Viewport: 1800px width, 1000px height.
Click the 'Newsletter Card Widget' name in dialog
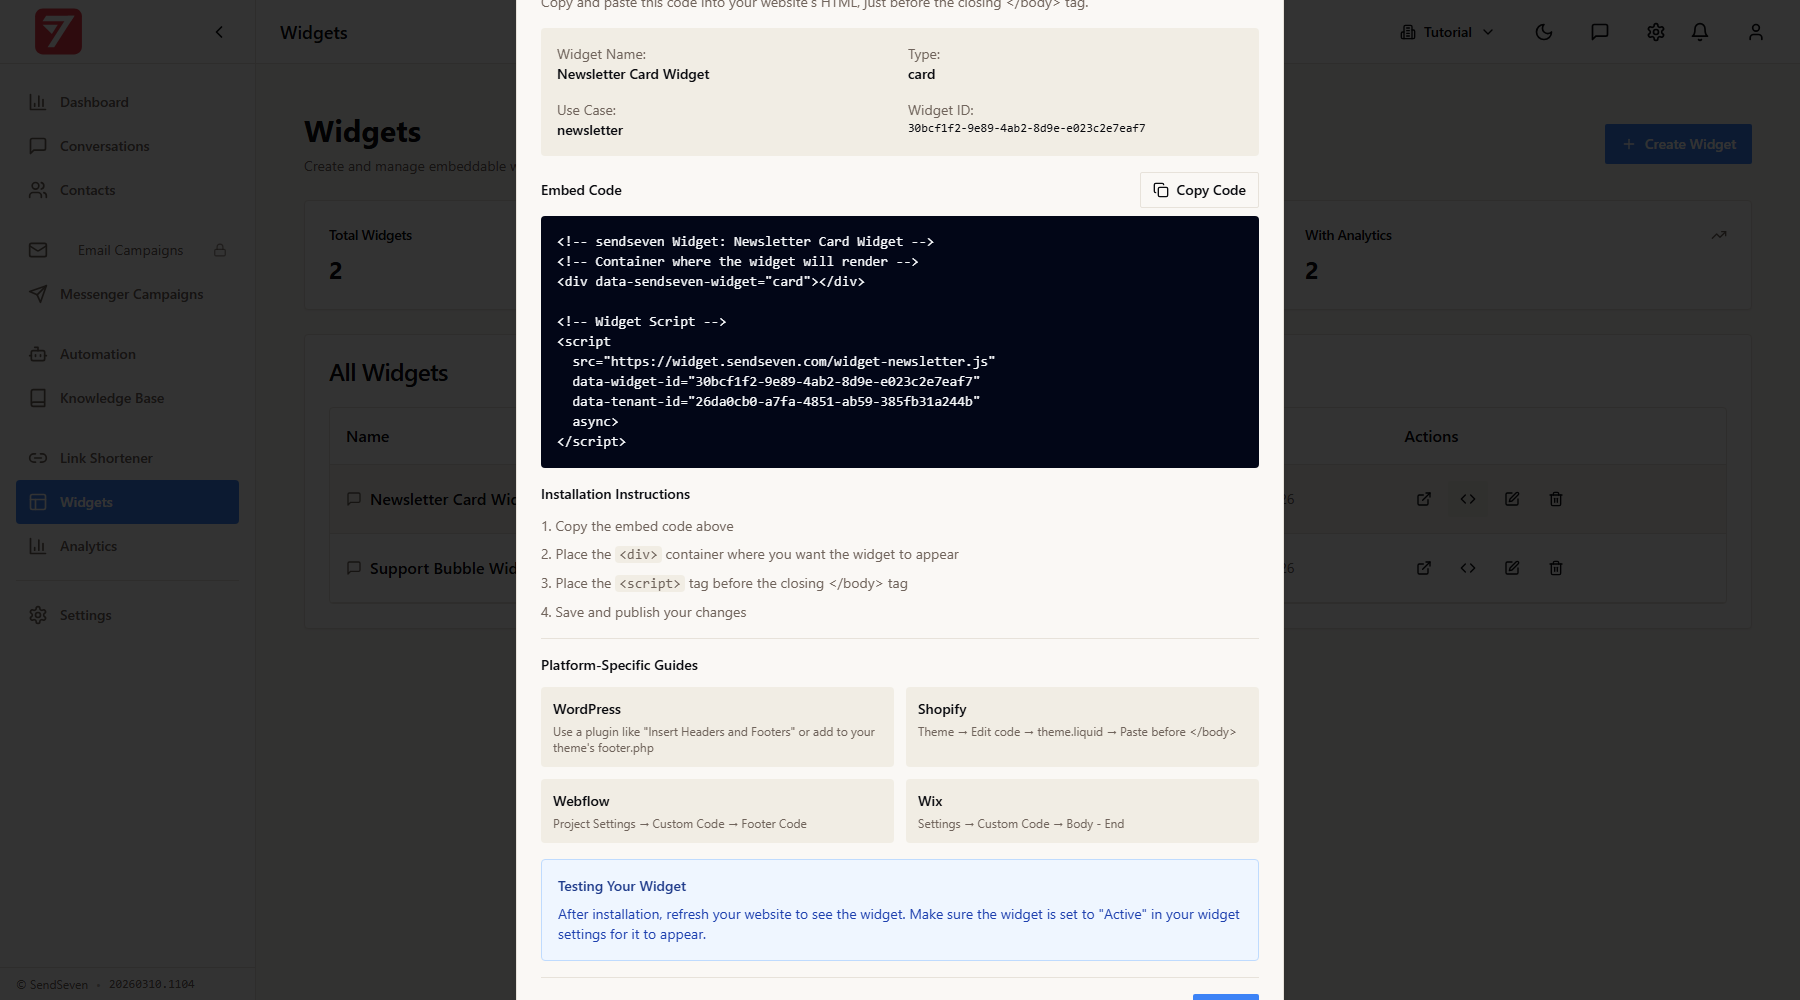[633, 74]
